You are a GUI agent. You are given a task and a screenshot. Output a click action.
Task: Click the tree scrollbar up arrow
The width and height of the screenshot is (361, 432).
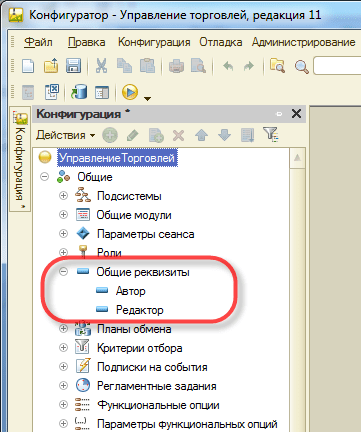297,158
